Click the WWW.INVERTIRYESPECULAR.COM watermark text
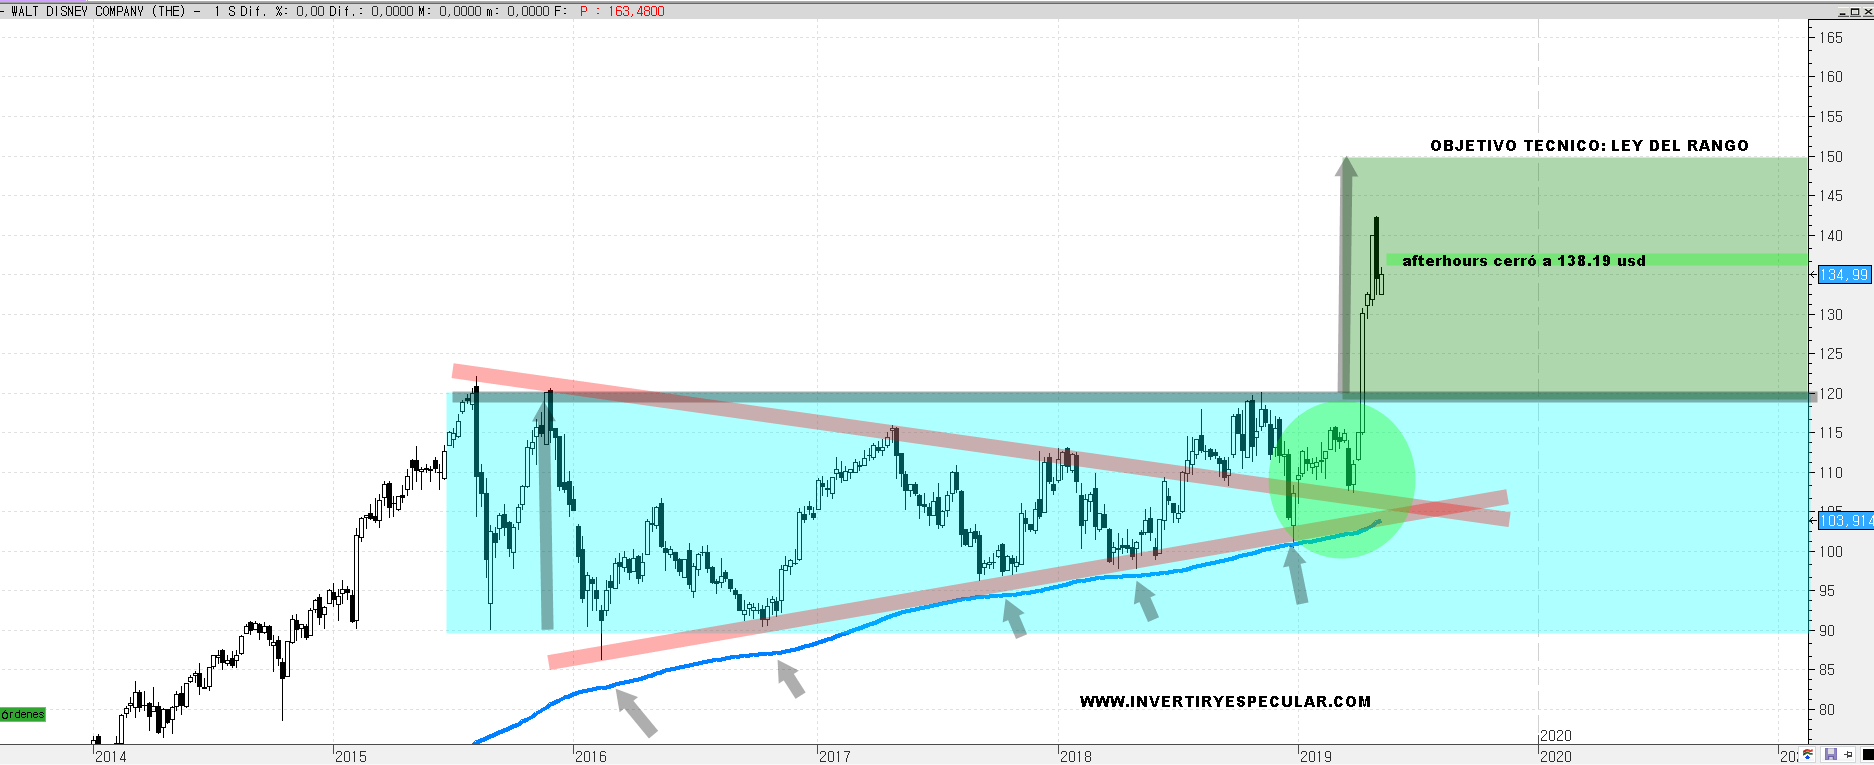The image size is (1874, 765). 1225,702
